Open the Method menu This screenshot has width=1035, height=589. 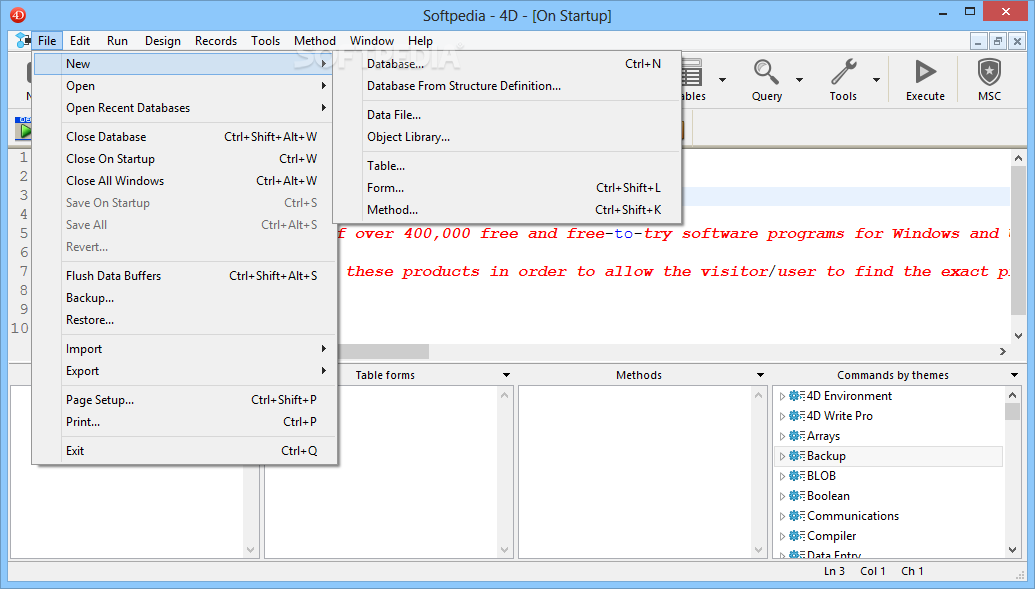tap(315, 41)
